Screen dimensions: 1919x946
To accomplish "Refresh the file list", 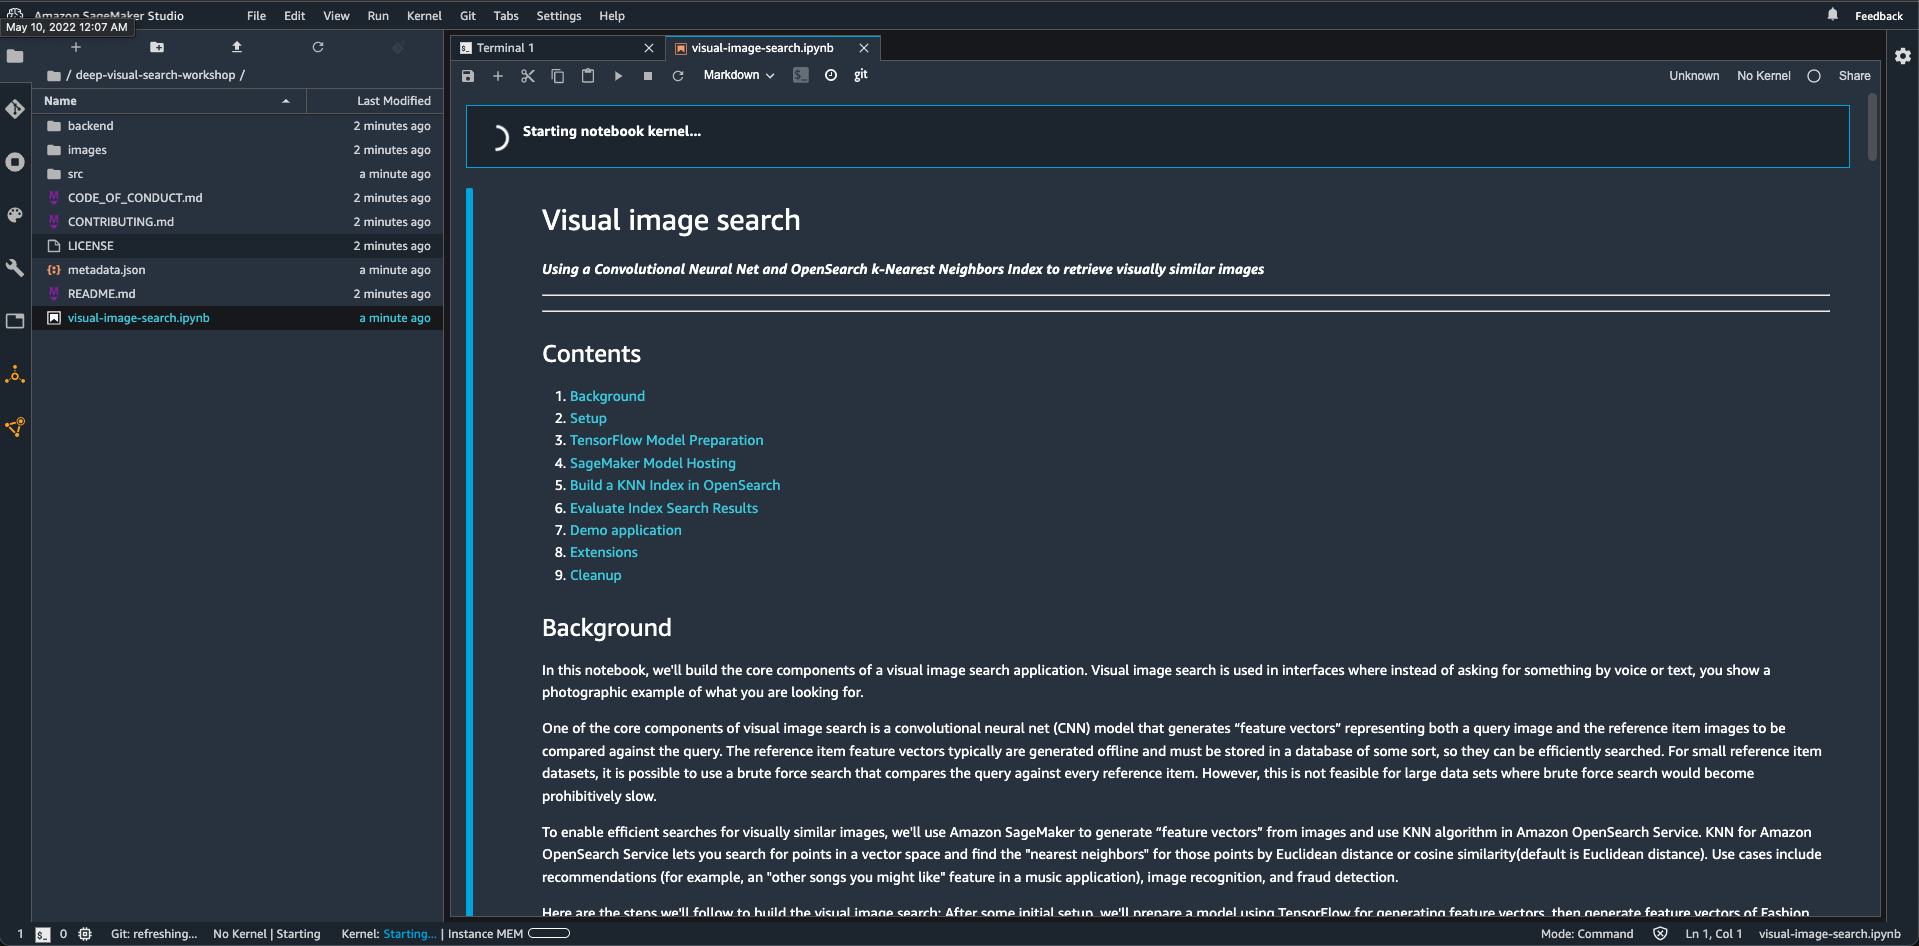I will 318,47.
